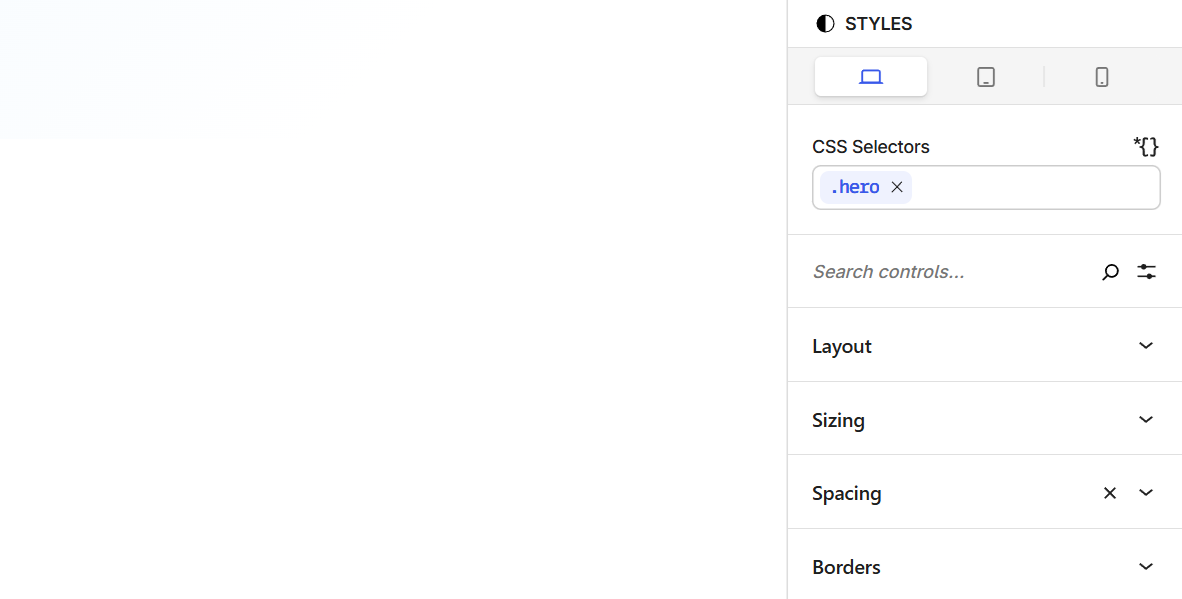Image resolution: width=1182 pixels, height=599 pixels.
Task: Select the .hero CSS selector chip
Action: [855, 187]
